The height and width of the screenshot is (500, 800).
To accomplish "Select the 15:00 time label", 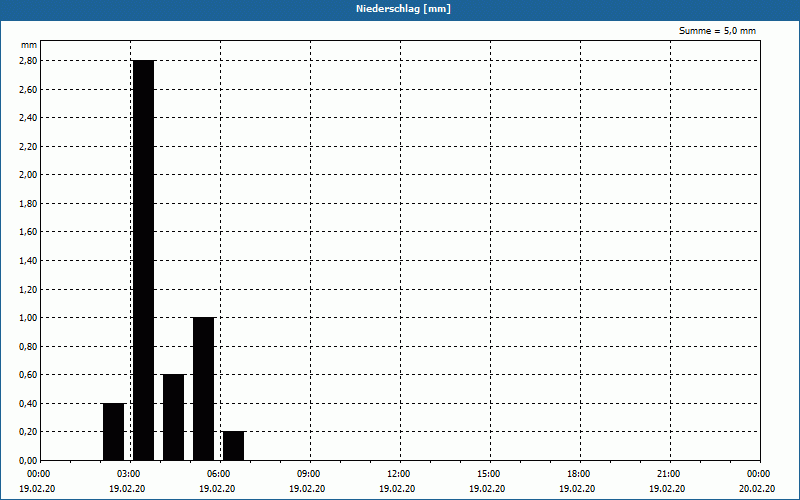I will tap(488, 474).
